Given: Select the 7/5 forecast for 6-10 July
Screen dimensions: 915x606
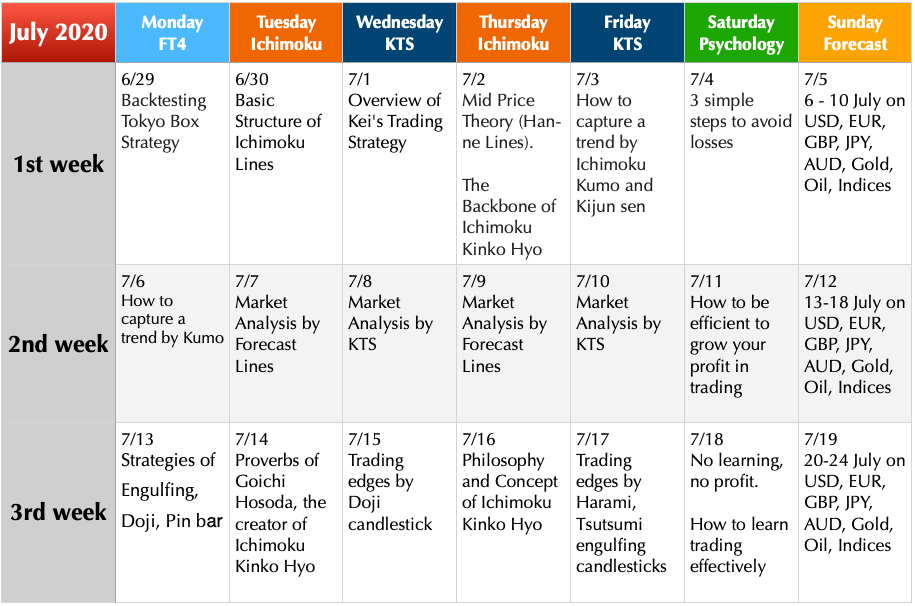Looking at the screenshot, I should point(855,163).
